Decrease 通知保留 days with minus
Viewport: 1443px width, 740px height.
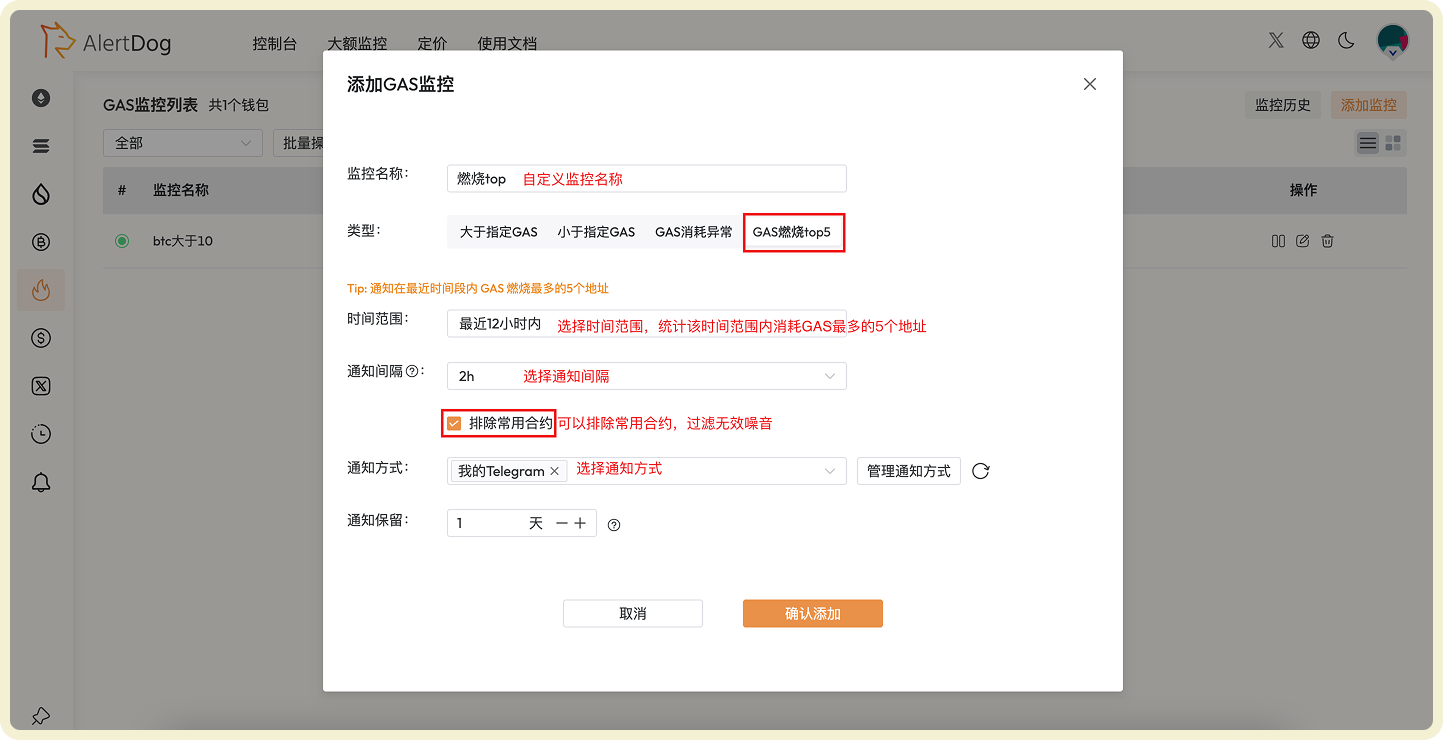point(562,523)
